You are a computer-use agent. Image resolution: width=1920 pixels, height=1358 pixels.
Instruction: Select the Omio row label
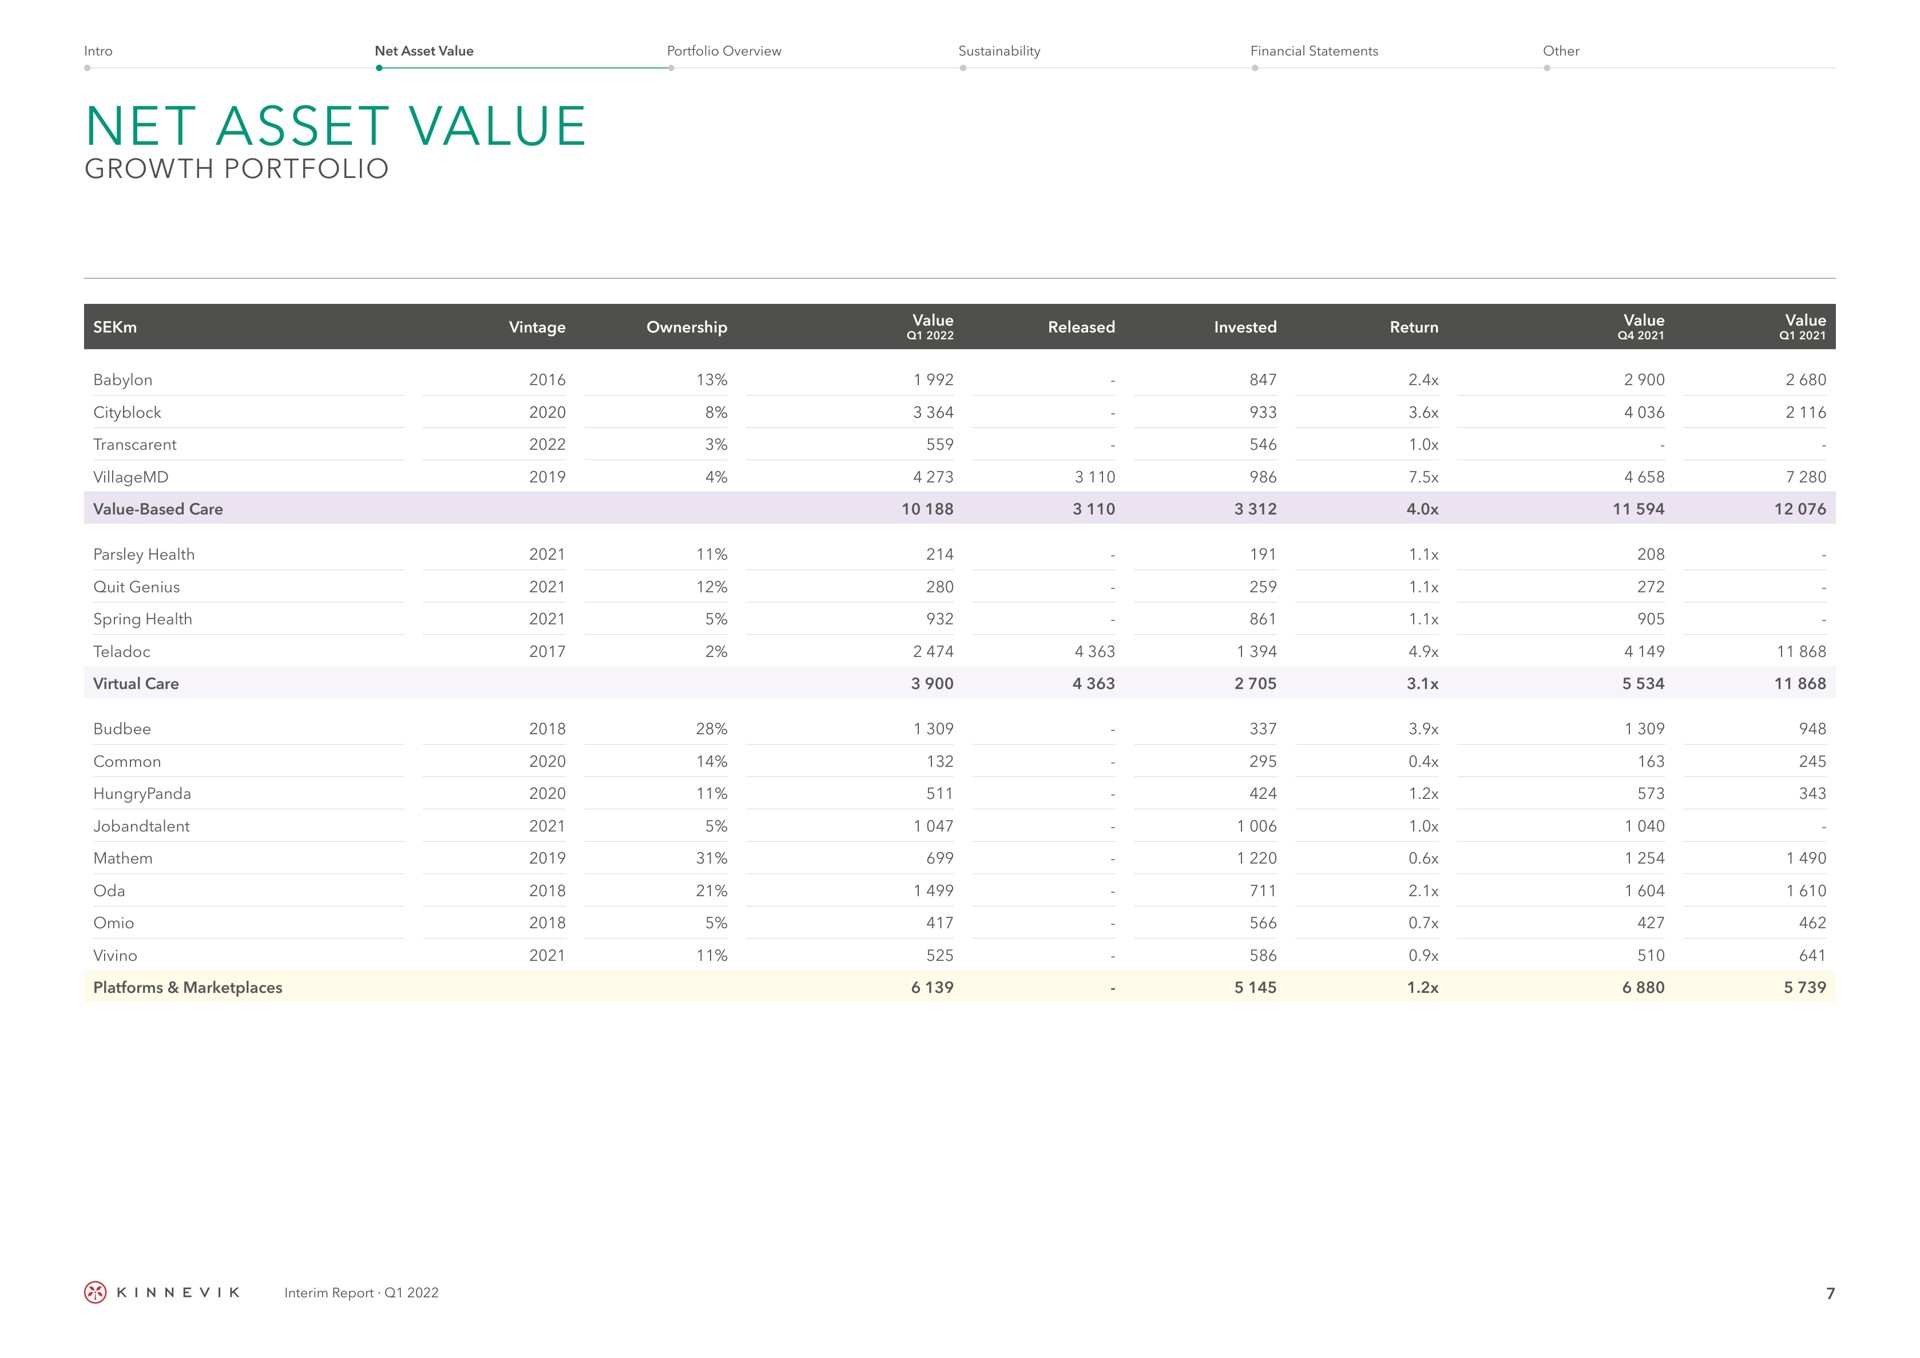pos(113,923)
